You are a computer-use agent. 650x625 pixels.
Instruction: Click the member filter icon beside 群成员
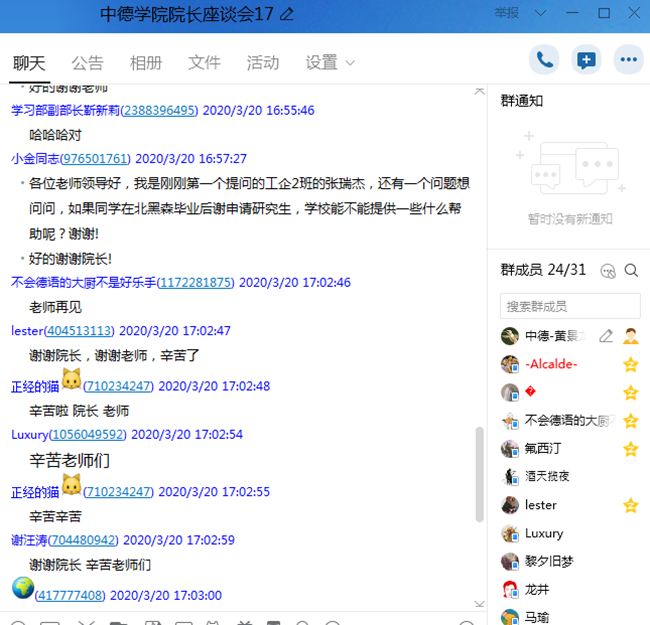tap(607, 270)
